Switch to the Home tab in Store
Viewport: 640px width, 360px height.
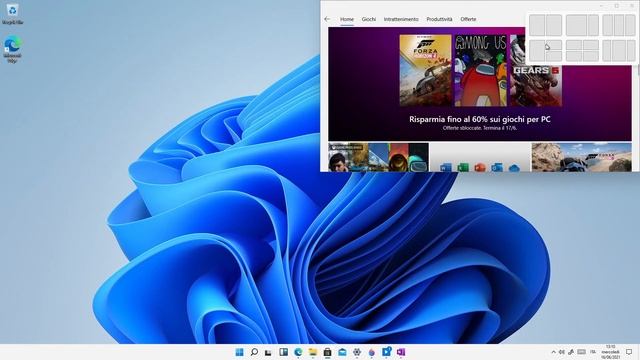click(x=347, y=19)
